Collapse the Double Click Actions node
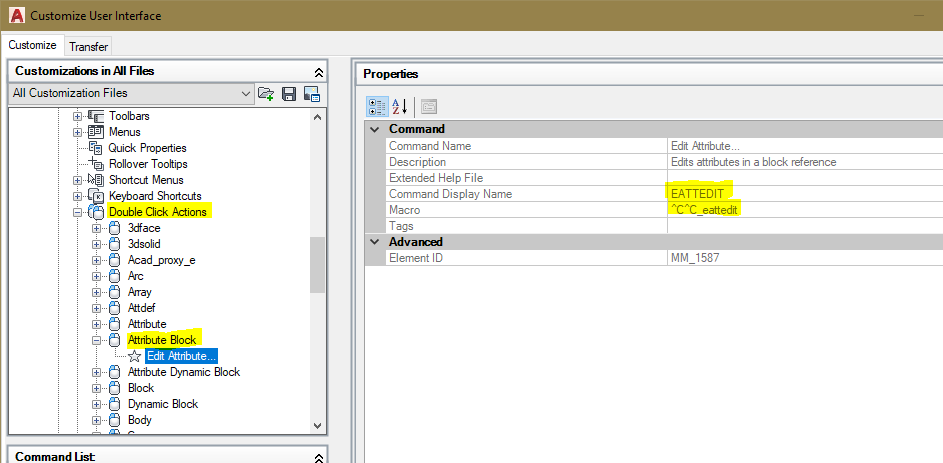This screenshot has height=463, width=943. click(x=77, y=212)
